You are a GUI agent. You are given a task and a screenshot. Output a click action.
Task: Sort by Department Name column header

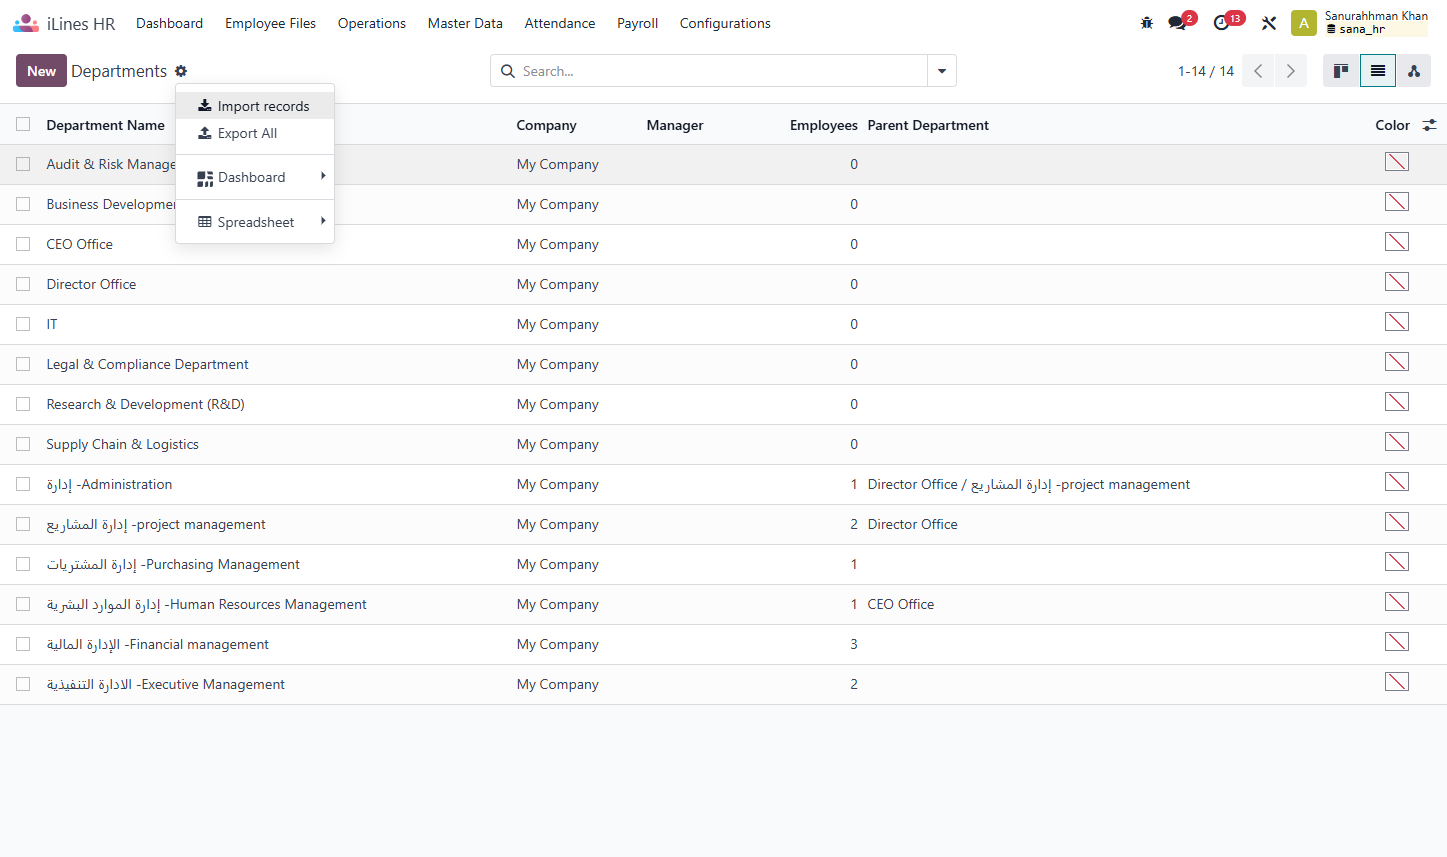coord(106,125)
